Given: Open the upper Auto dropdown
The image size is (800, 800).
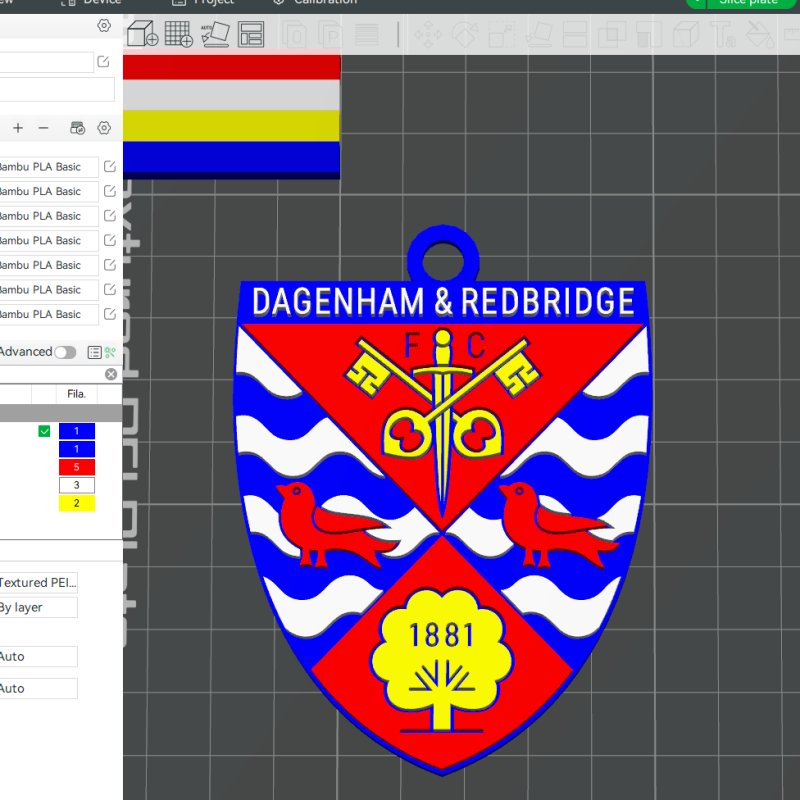Looking at the screenshot, I should (x=39, y=656).
